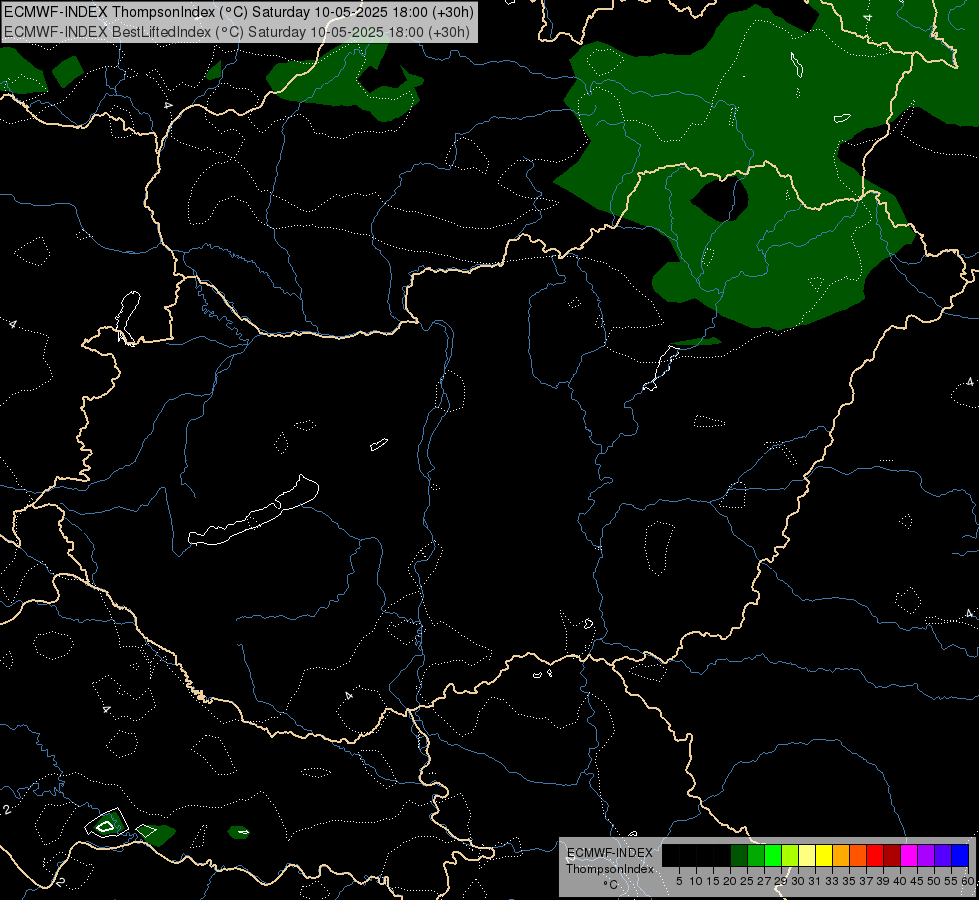
Task: Select the bright green 27–29 legend swatch
Action: (x=773, y=855)
